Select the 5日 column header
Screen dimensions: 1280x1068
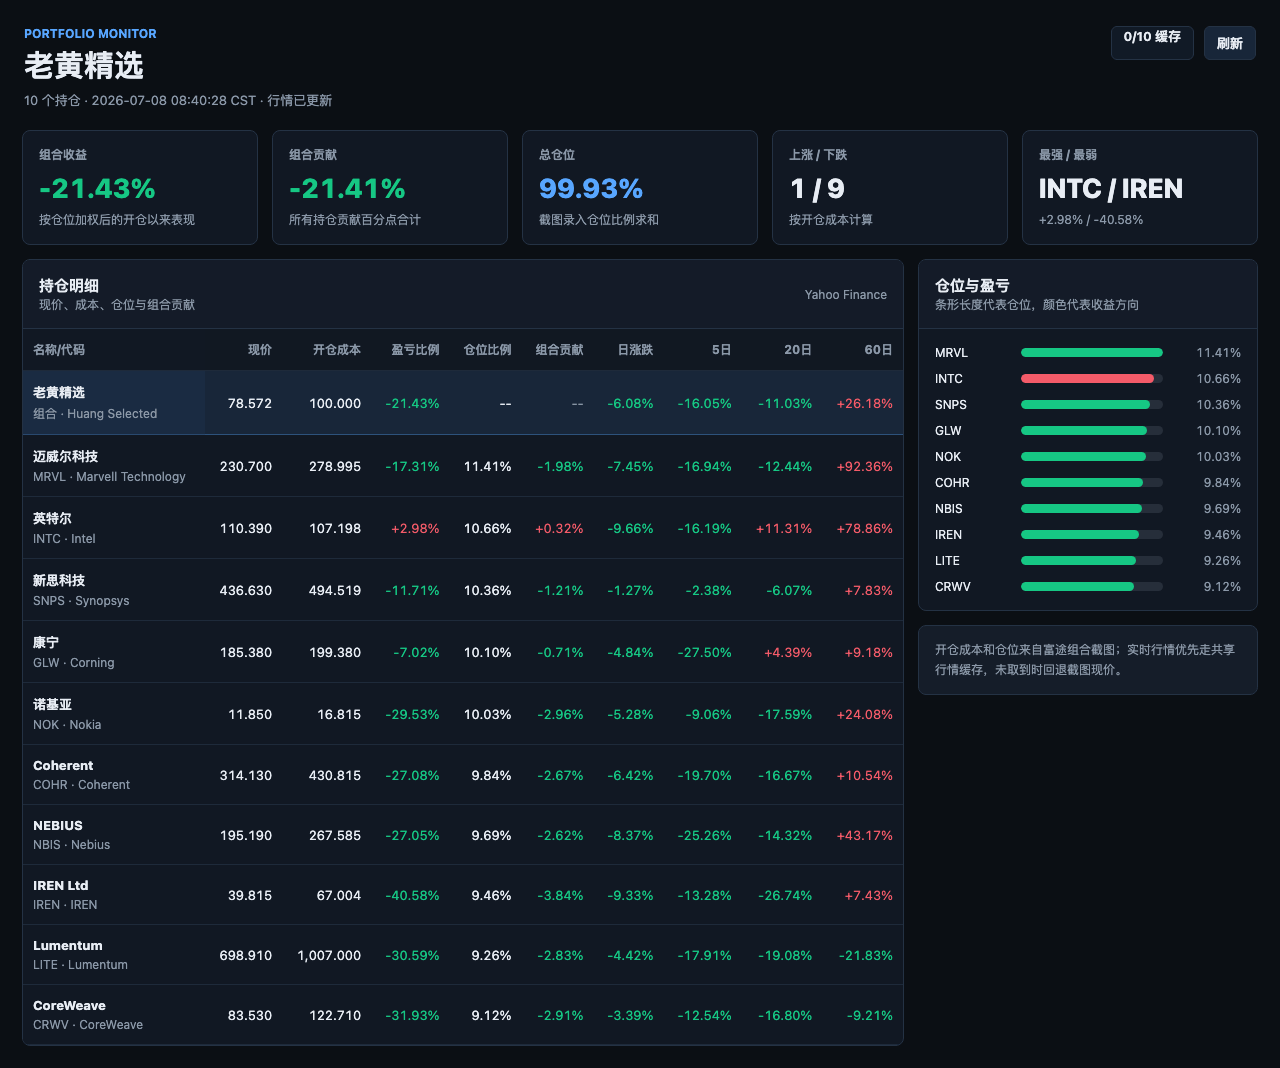click(x=721, y=350)
